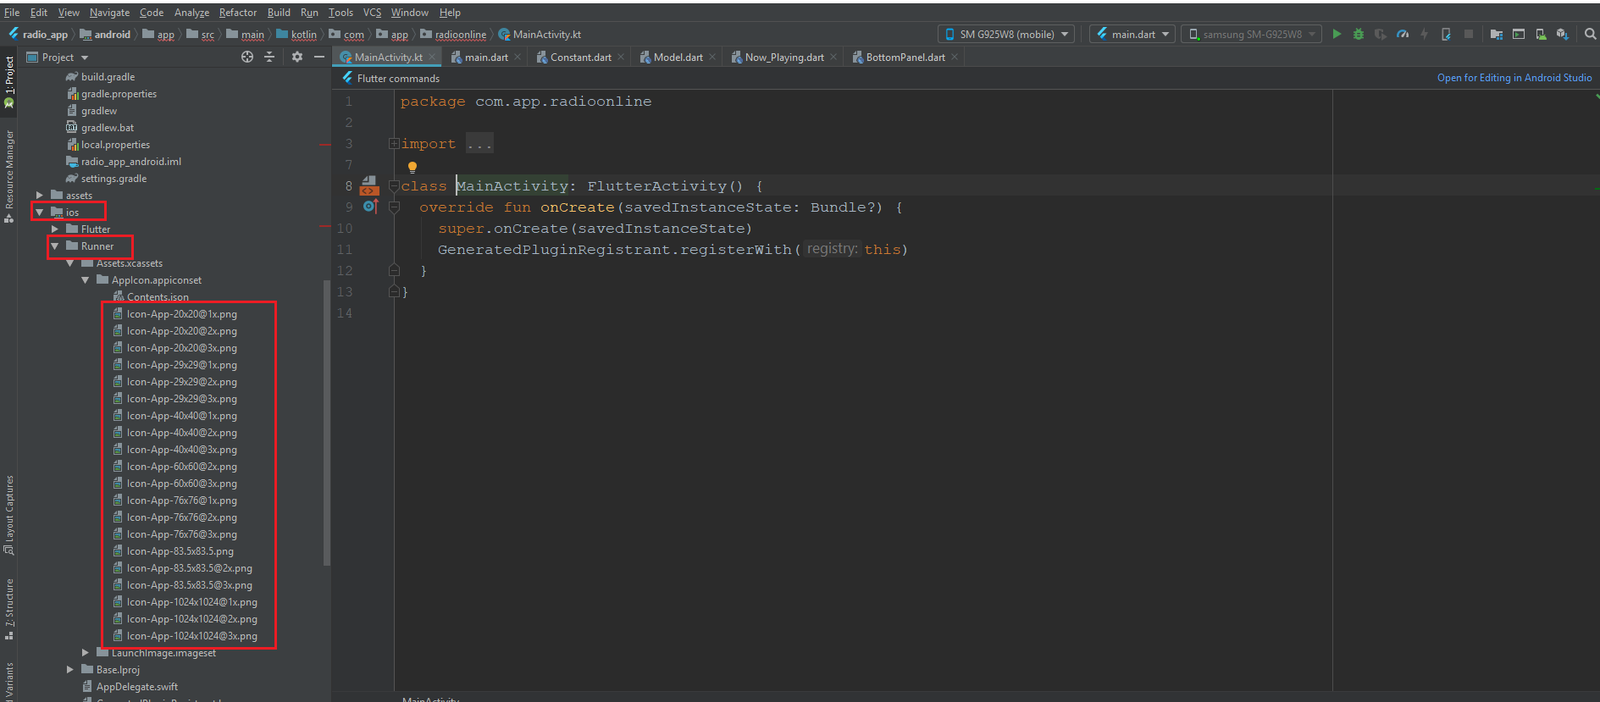The height and width of the screenshot is (702, 1600).
Task: Click Open for Editing in Android Studio
Action: click(1514, 78)
